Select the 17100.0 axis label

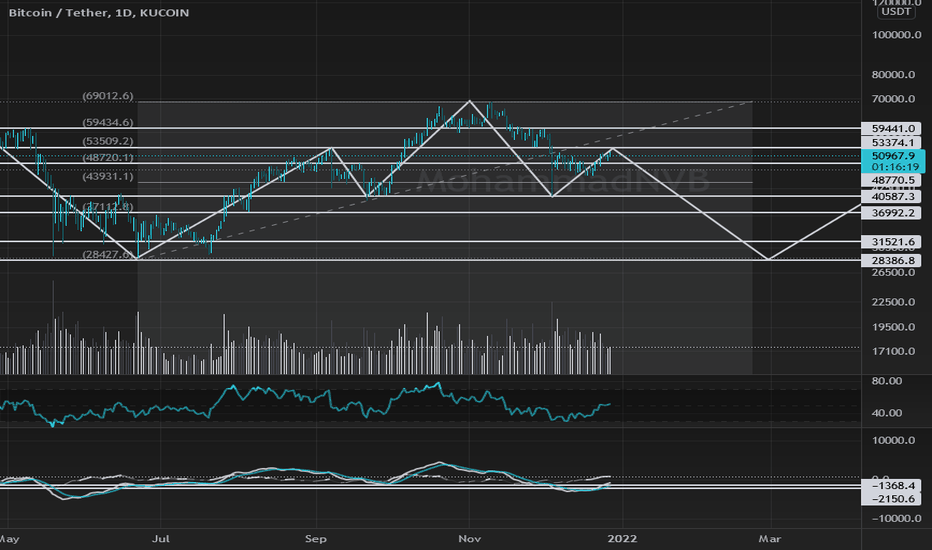(893, 351)
